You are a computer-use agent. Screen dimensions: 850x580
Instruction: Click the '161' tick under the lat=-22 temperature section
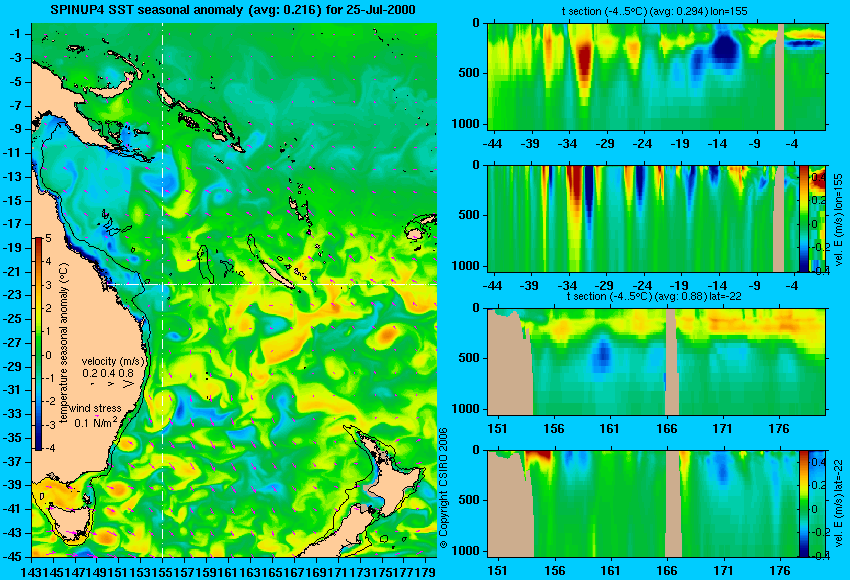[x=609, y=429]
